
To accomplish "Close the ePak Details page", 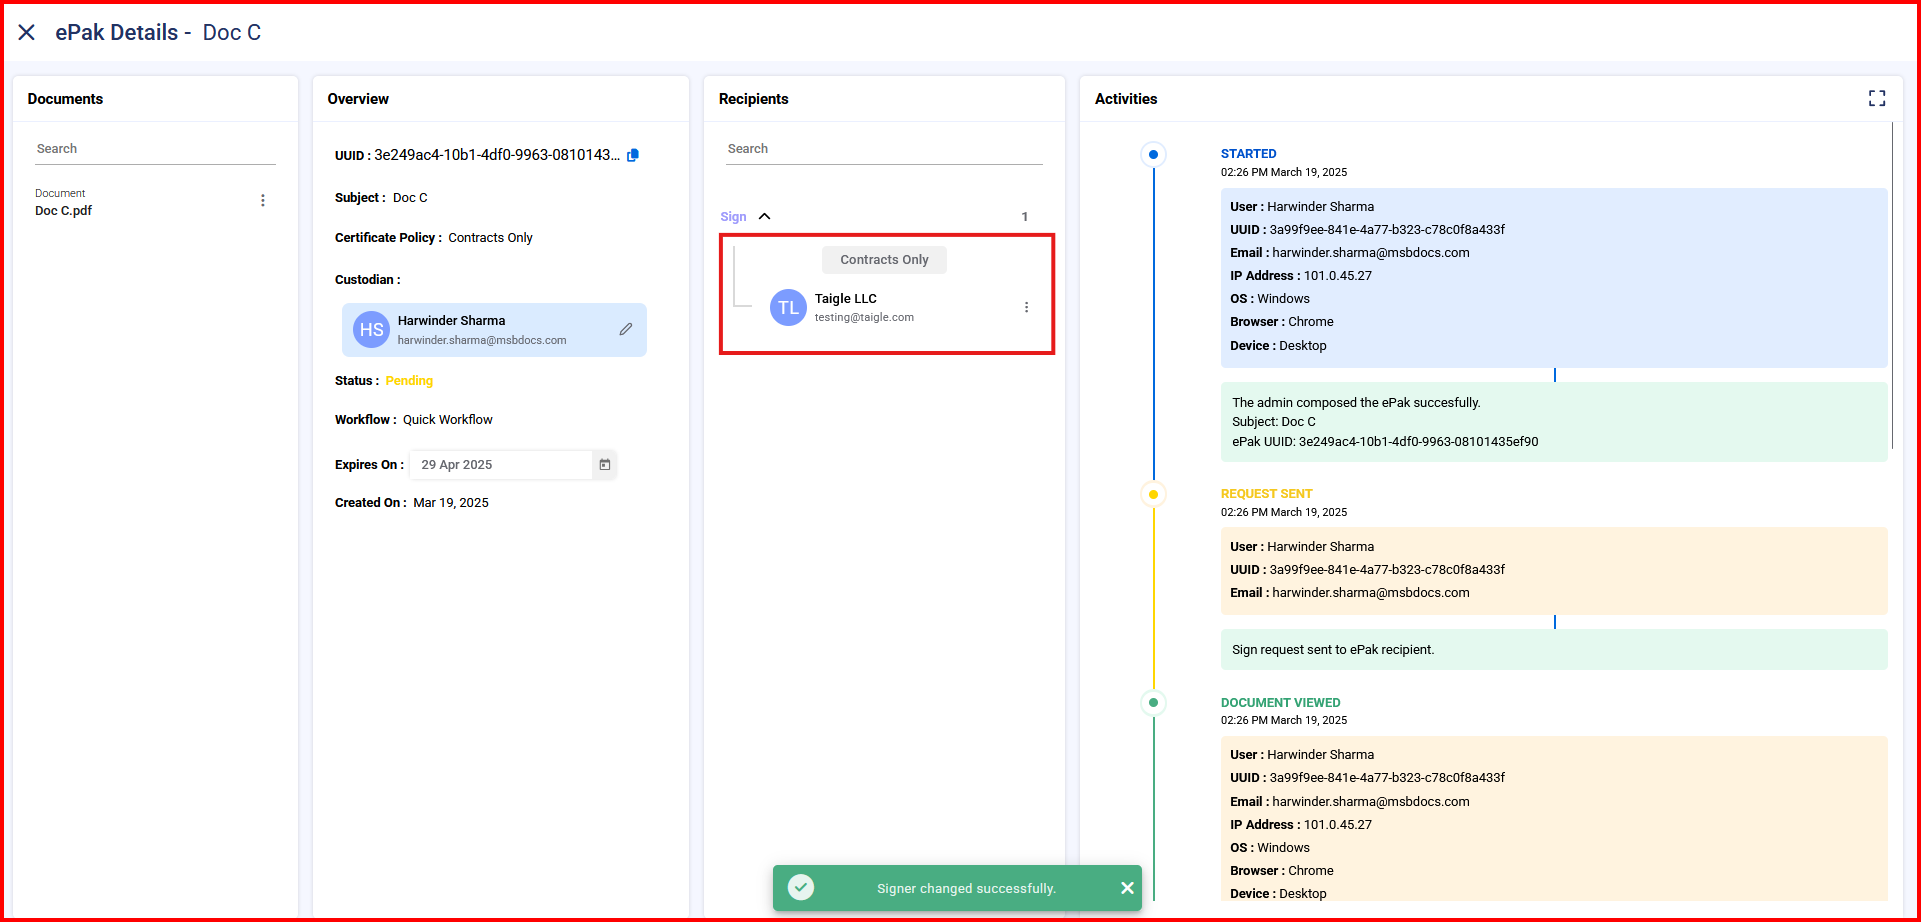I will pyautogui.click(x=27, y=33).
